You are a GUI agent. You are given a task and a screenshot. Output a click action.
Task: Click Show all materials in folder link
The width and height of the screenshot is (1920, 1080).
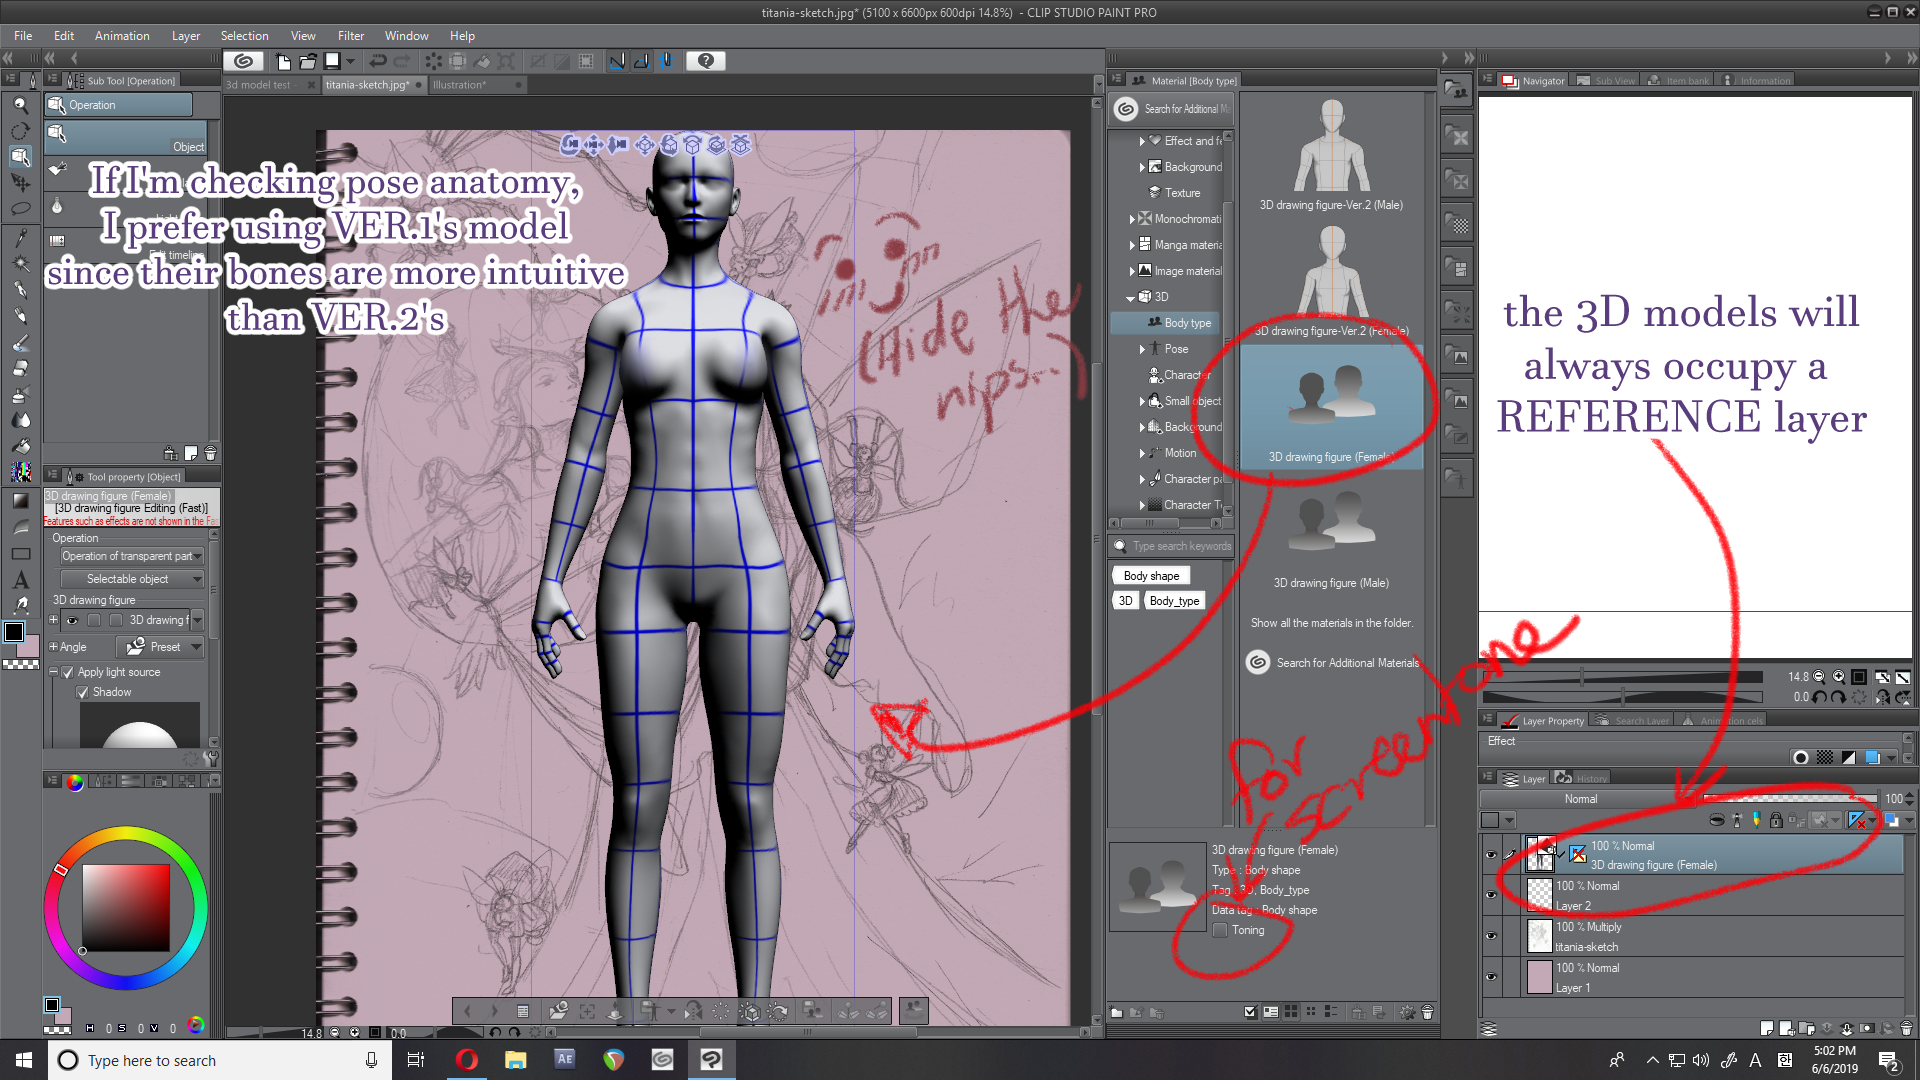pyautogui.click(x=1331, y=622)
